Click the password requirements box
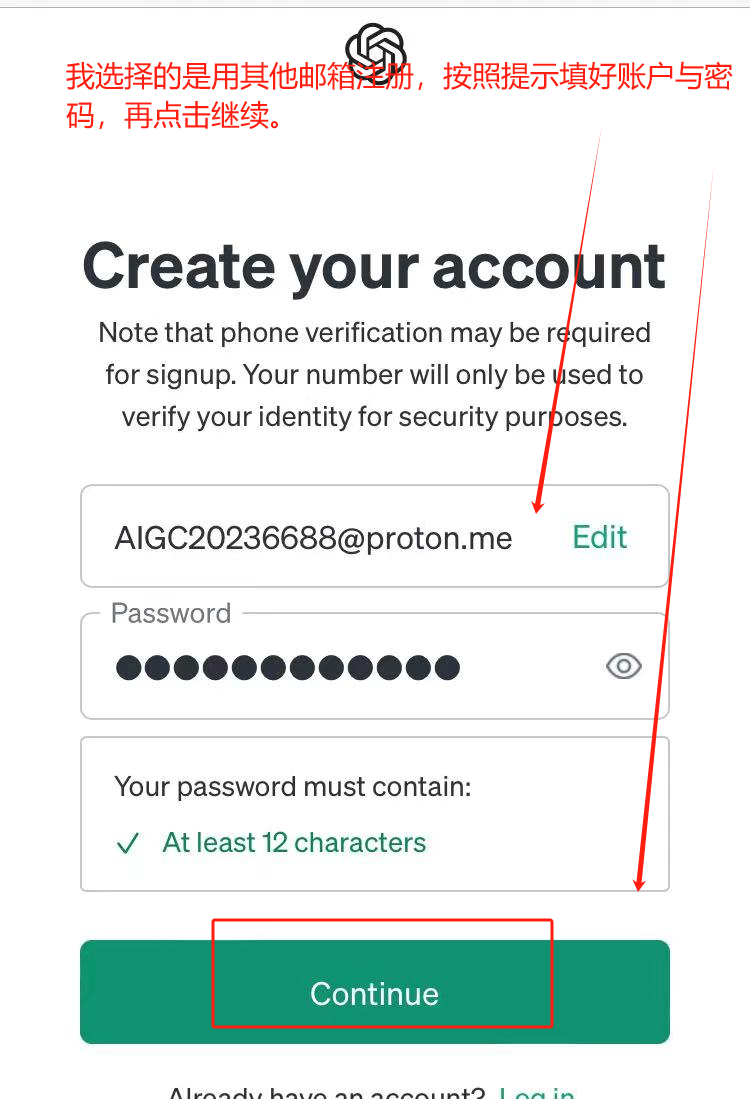 click(x=375, y=814)
